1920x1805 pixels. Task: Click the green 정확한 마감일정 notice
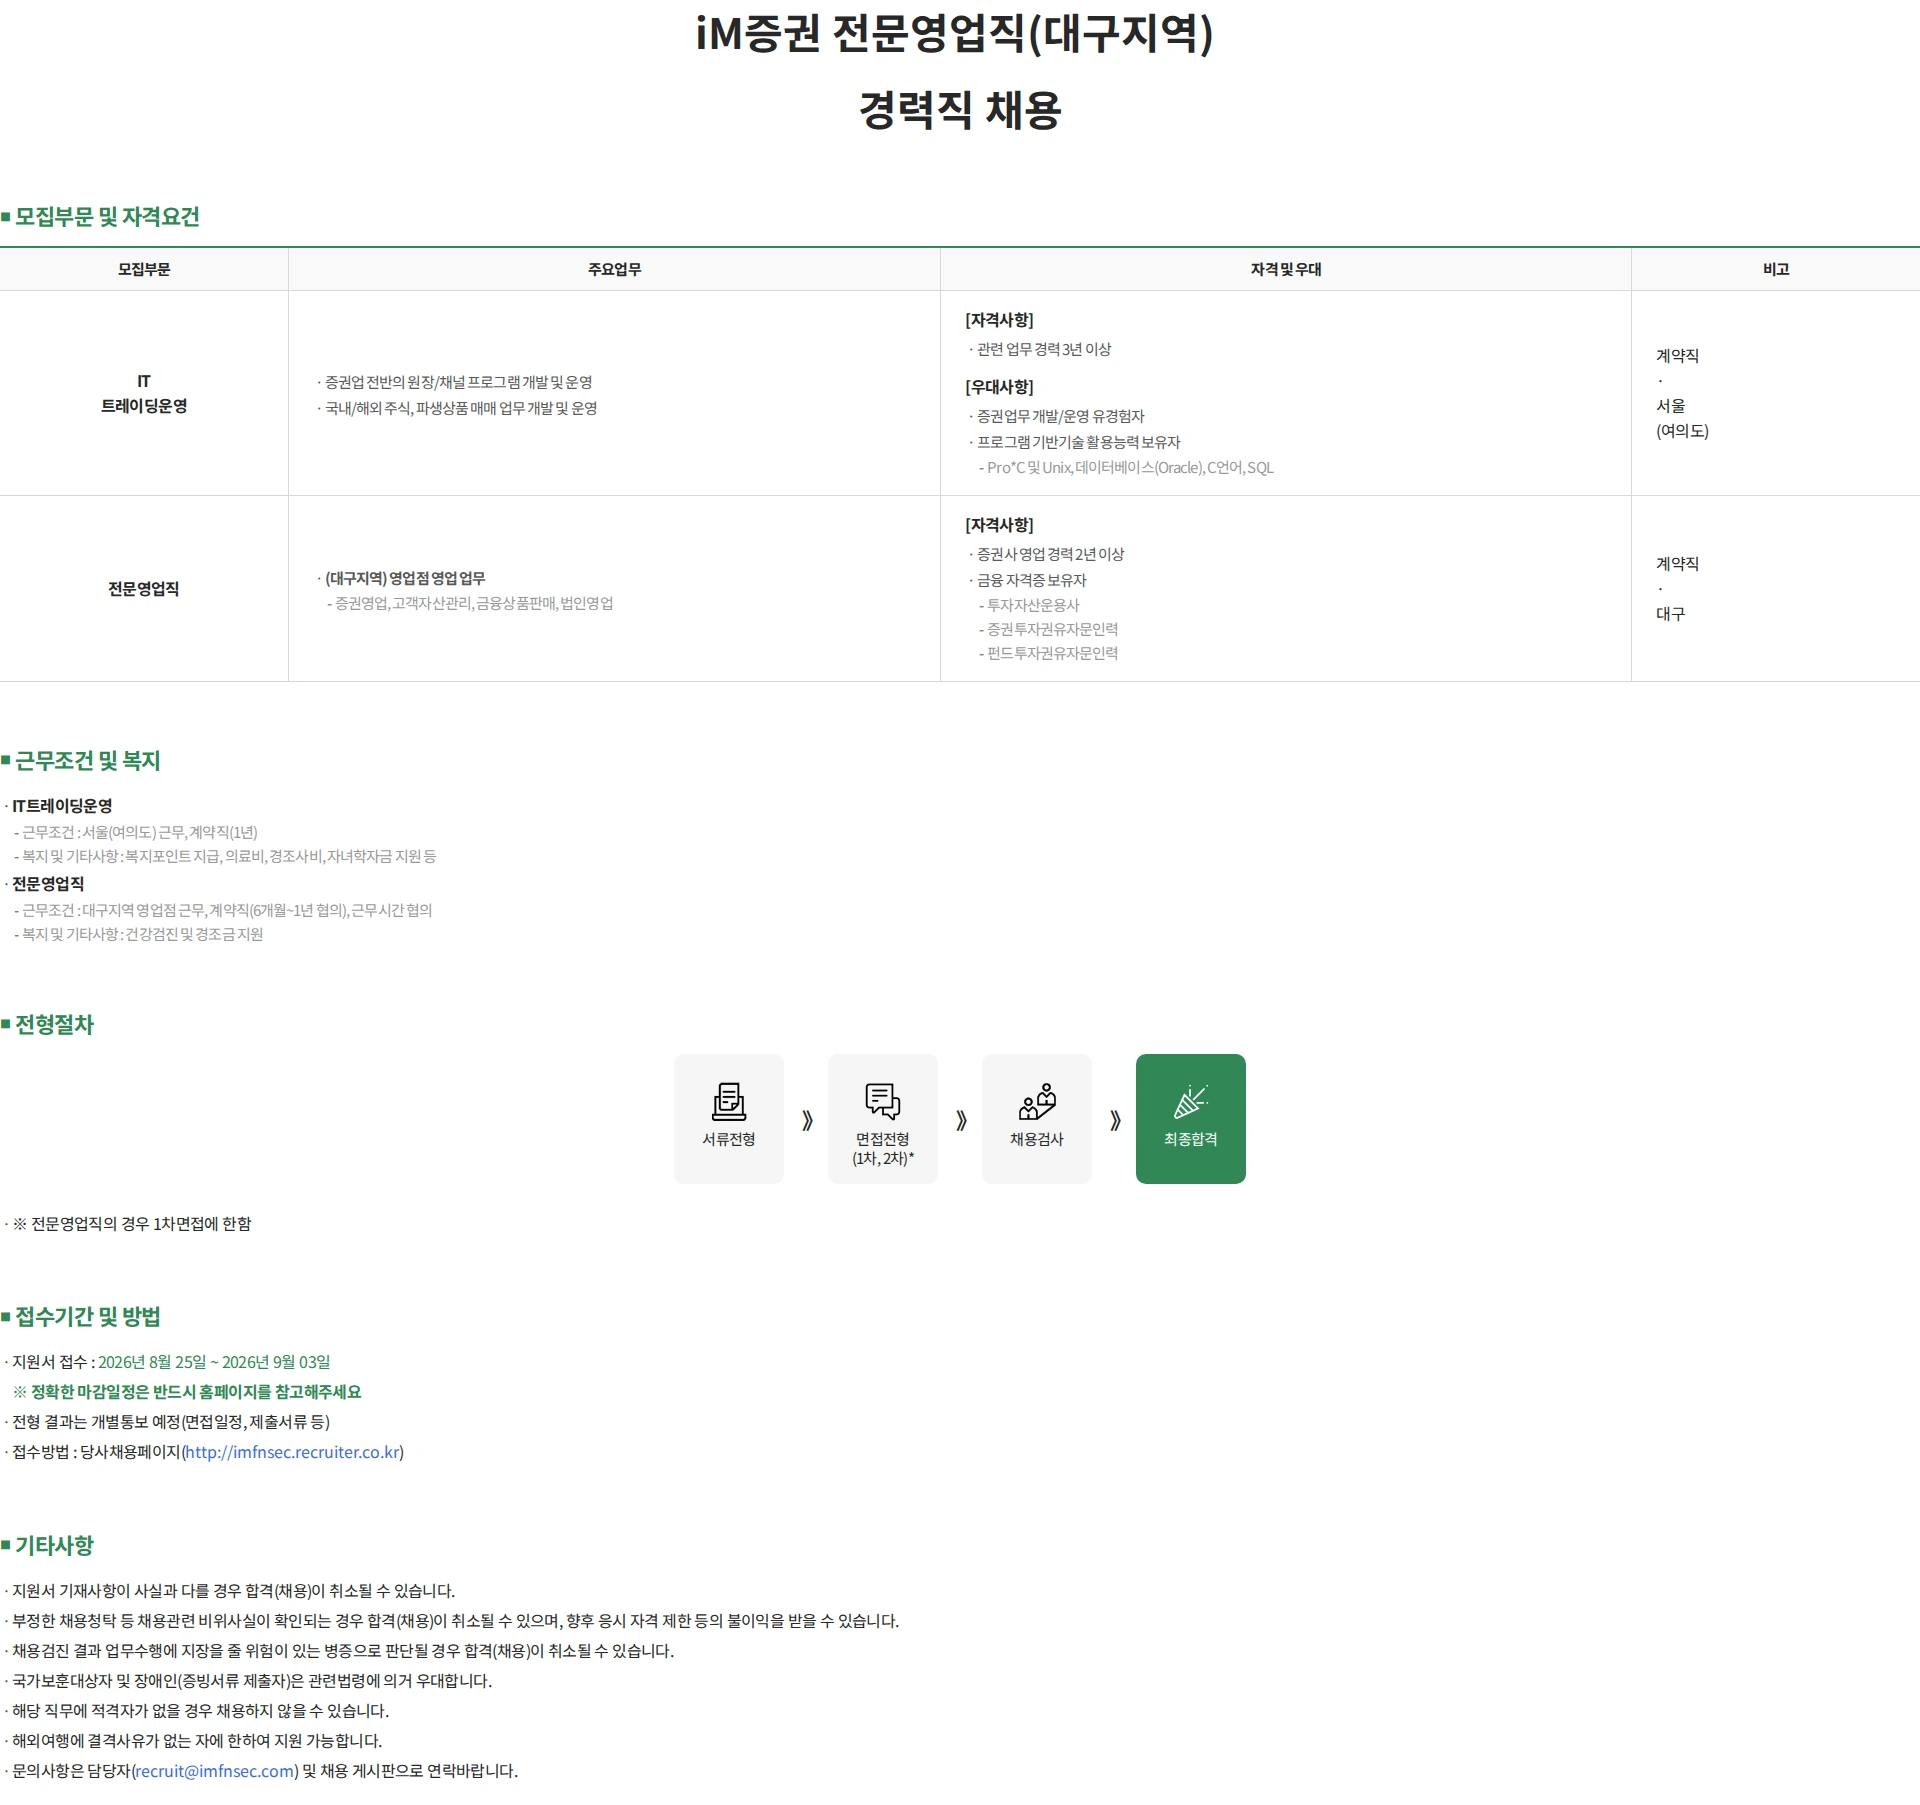click(187, 1392)
